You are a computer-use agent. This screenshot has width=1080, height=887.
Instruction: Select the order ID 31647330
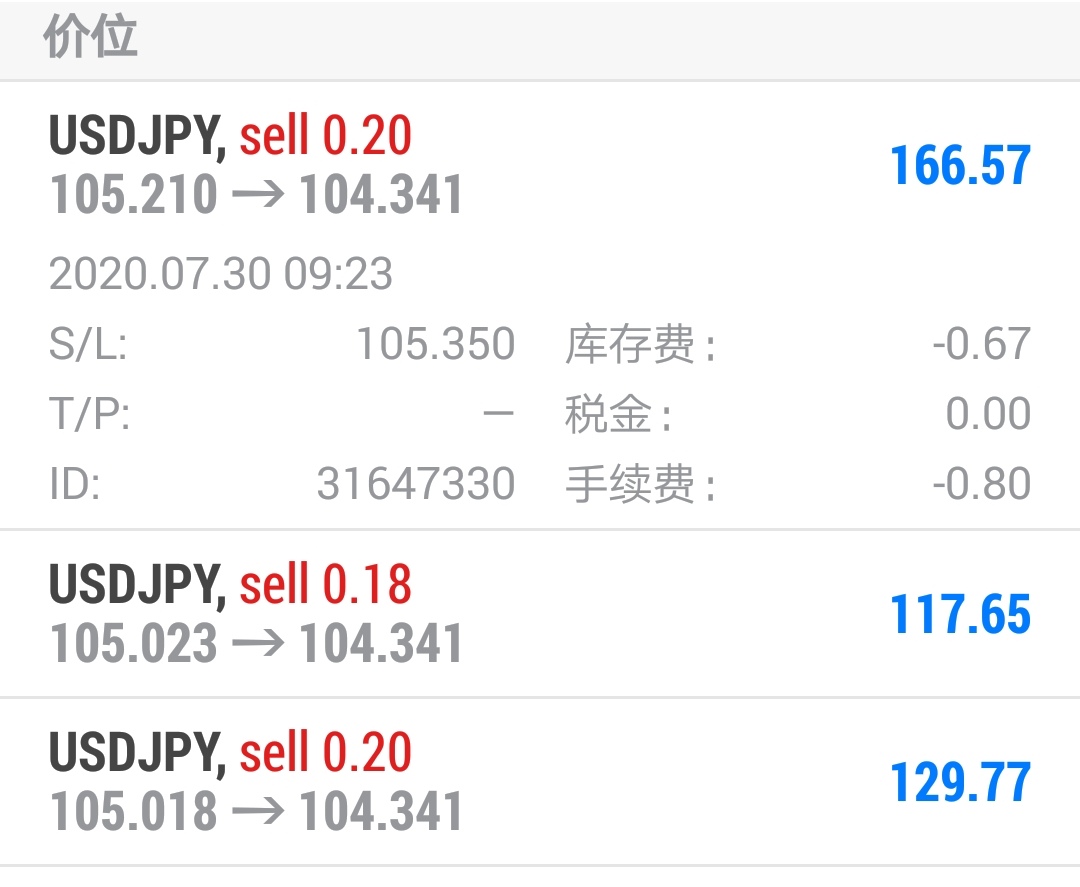(x=416, y=484)
